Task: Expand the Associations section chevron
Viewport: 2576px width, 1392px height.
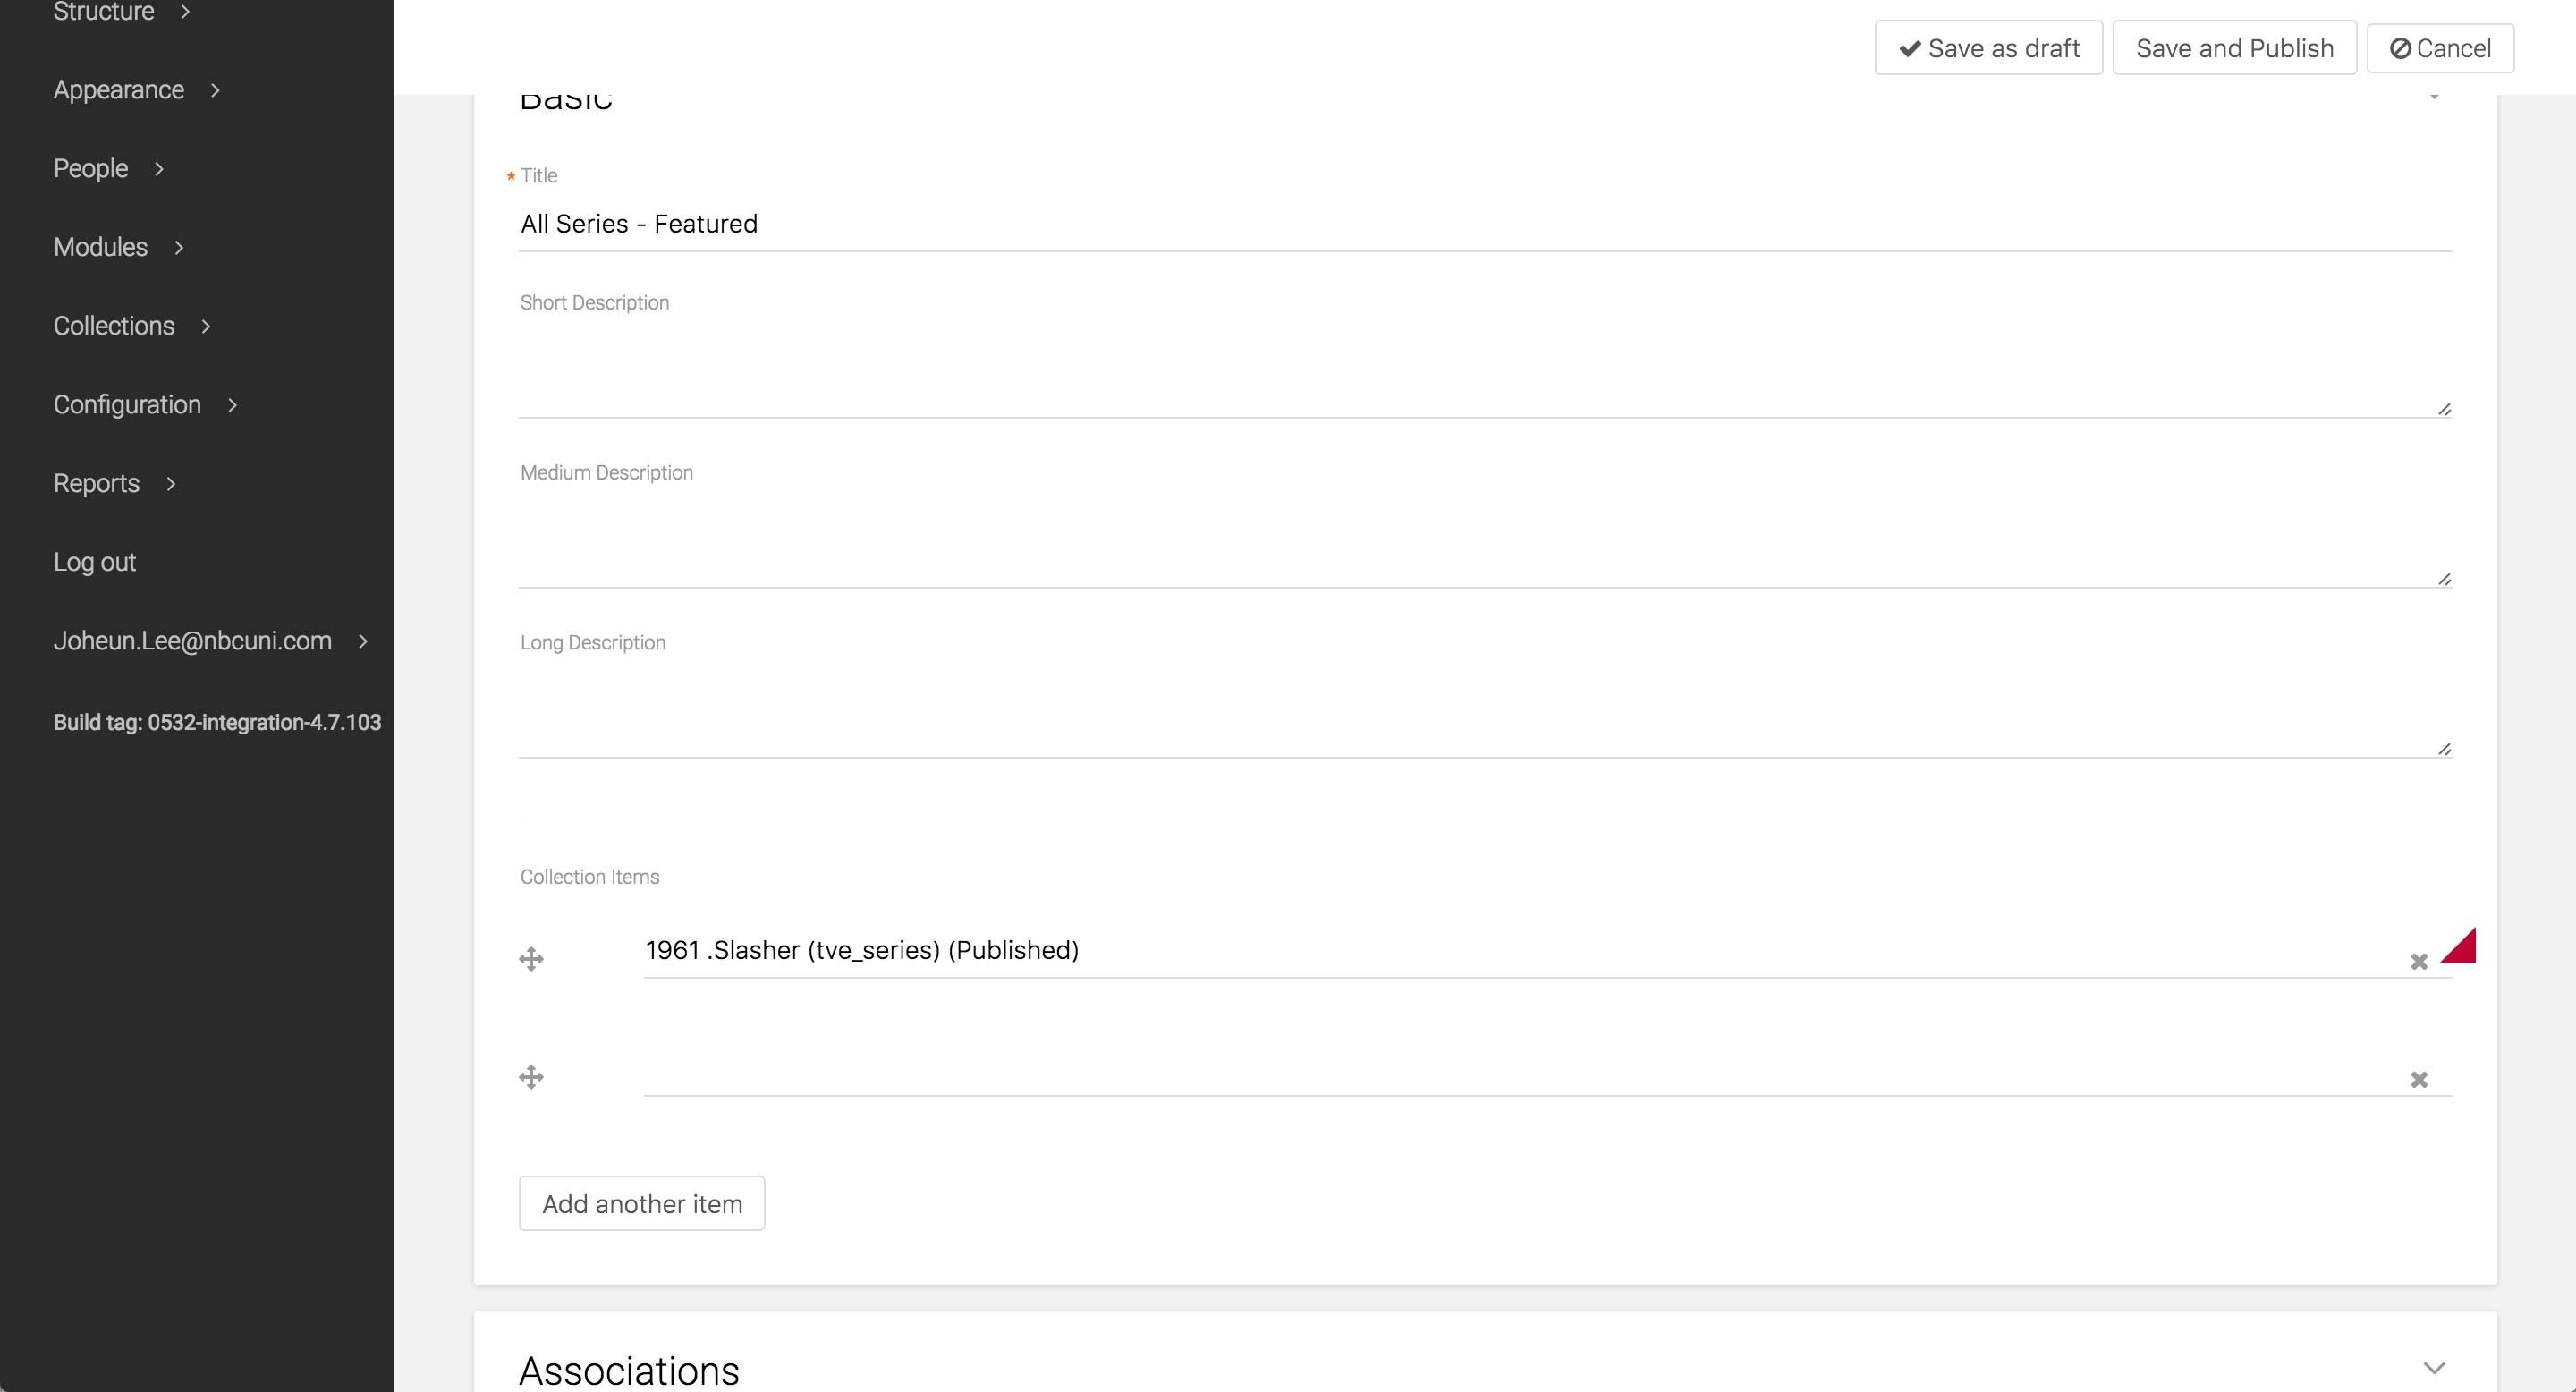Action: [2434, 1368]
